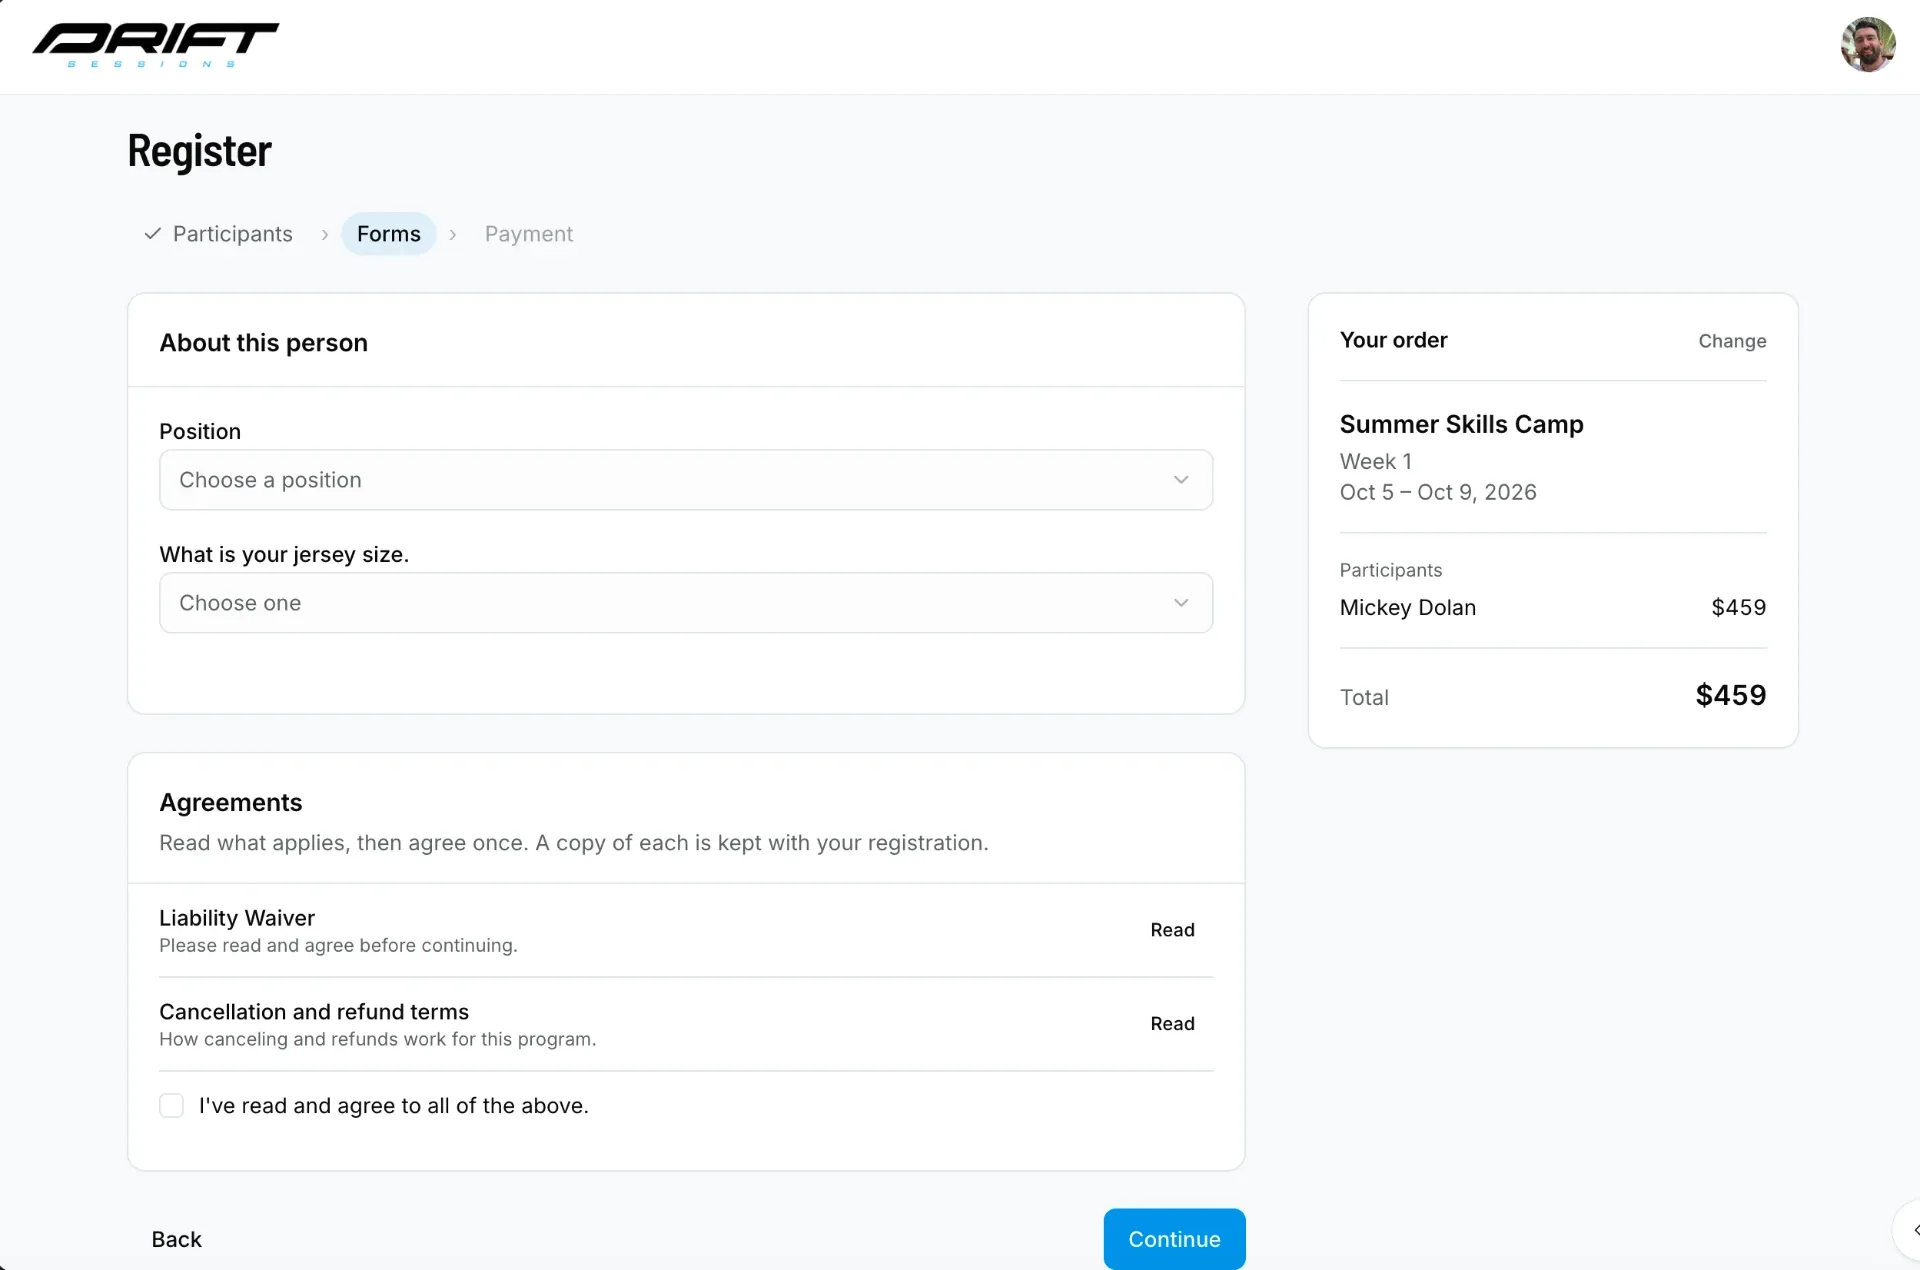Jump to the Payment step

click(529, 234)
